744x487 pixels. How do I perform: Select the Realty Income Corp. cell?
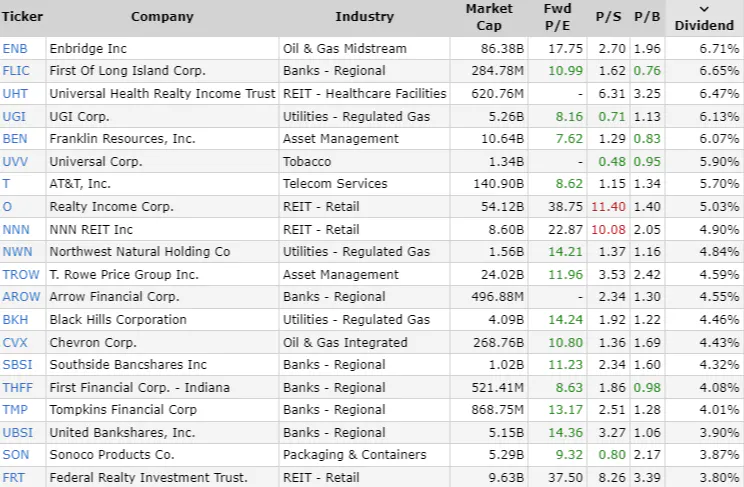[162, 206]
